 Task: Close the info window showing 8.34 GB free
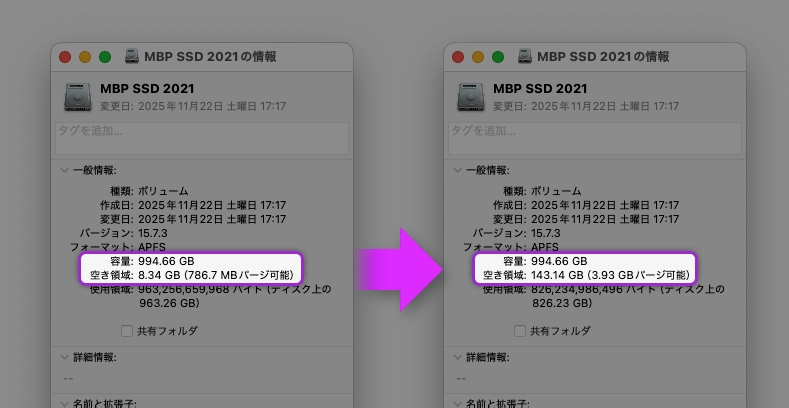pyautogui.click(x=65, y=57)
